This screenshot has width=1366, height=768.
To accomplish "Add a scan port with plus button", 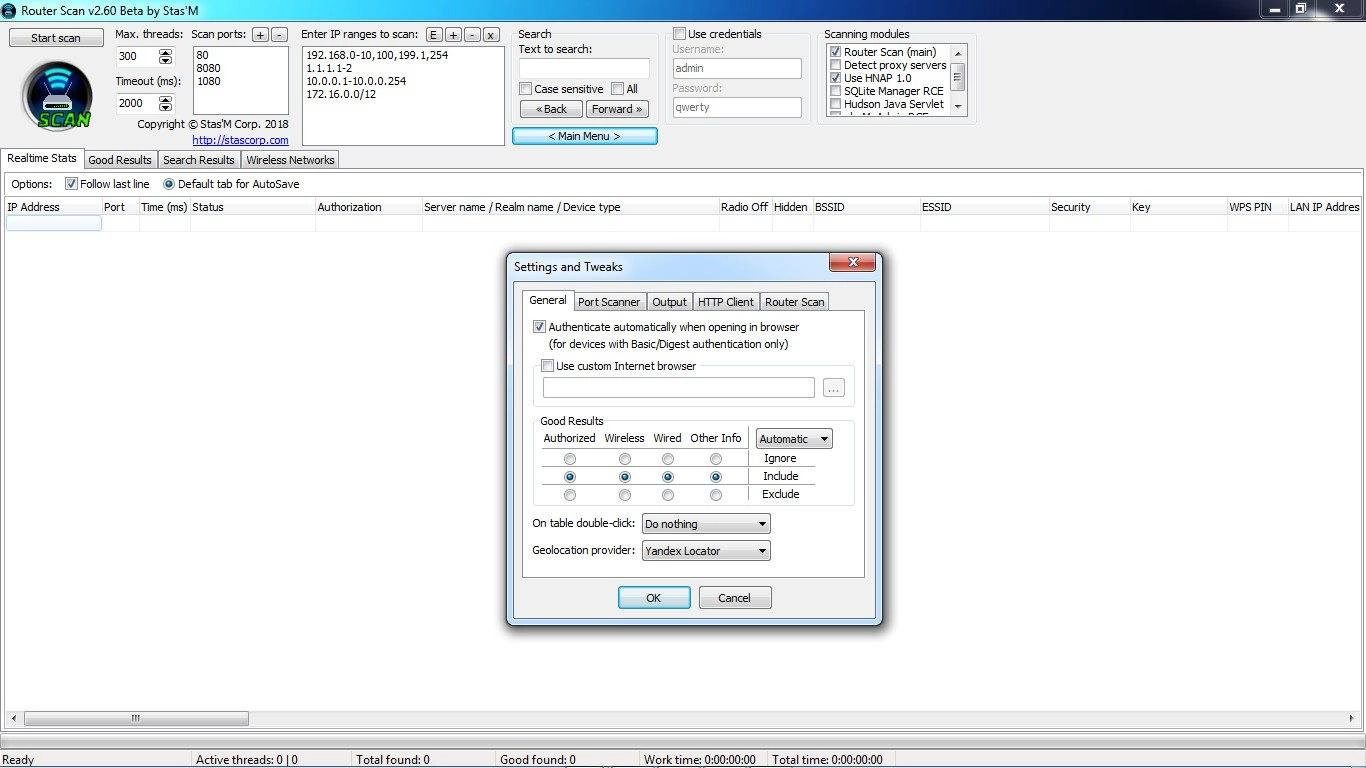I will point(260,34).
